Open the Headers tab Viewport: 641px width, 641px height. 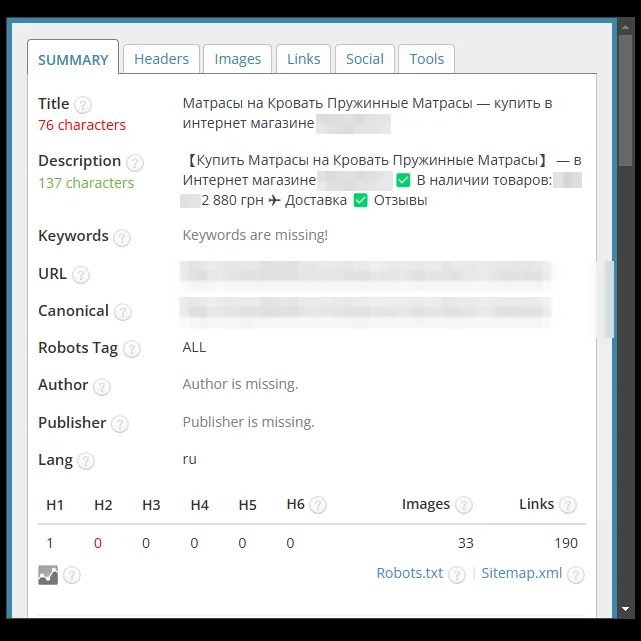click(x=161, y=59)
